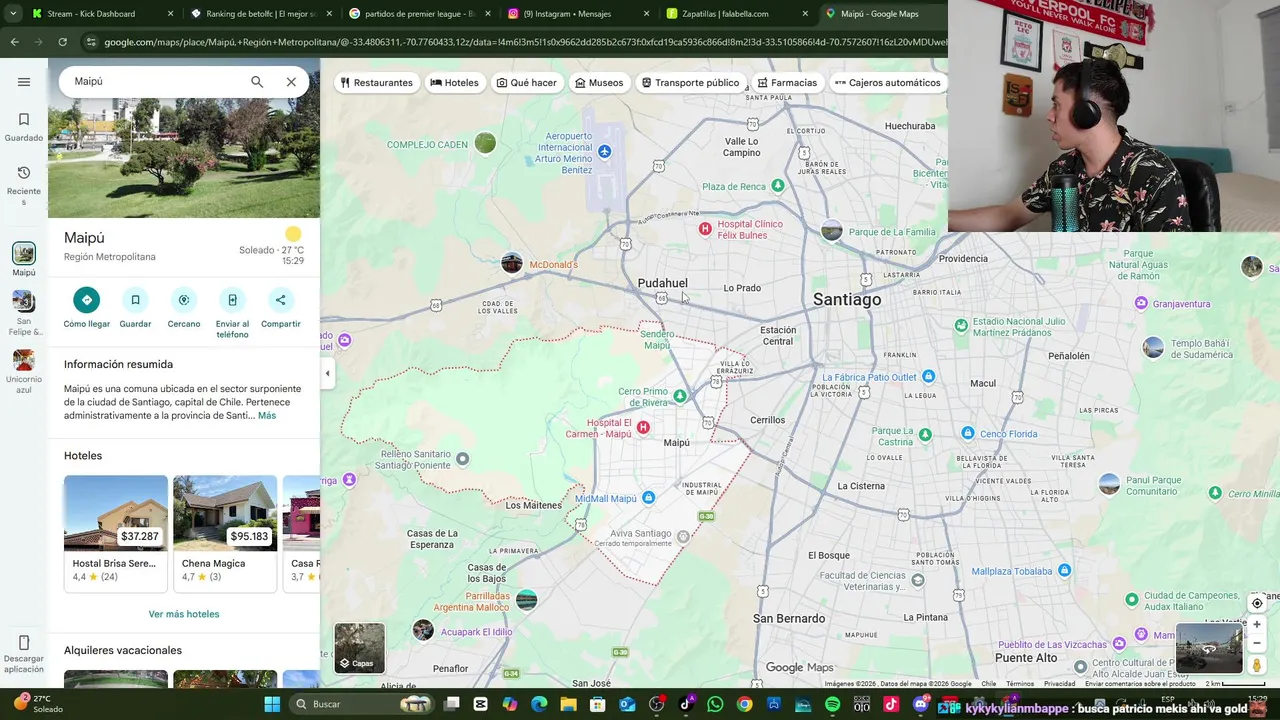The image size is (1280, 720).
Task: Select the Transporte público chip
Action: pyautogui.click(x=691, y=83)
